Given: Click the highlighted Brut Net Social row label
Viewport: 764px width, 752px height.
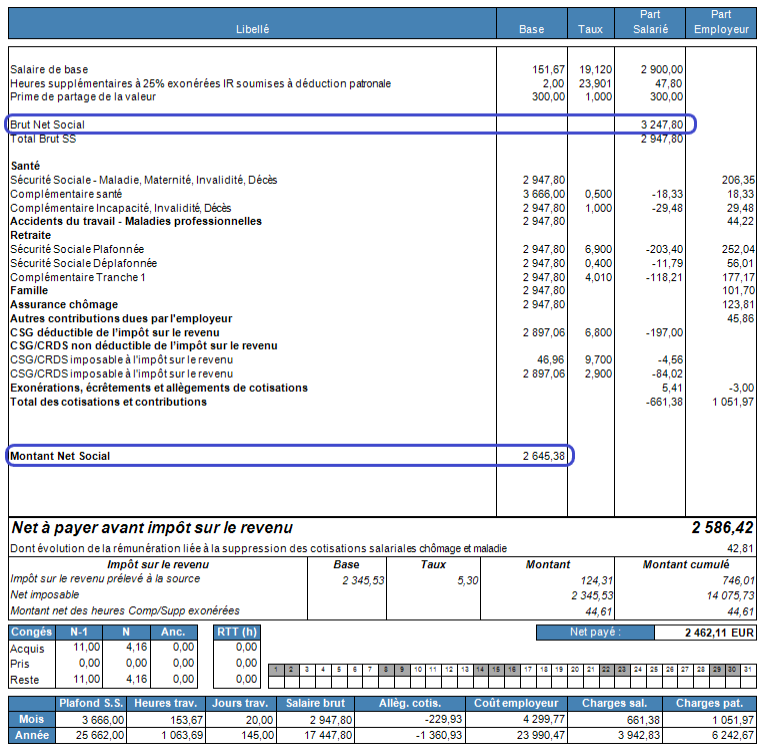Looking at the screenshot, I should point(48,125).
